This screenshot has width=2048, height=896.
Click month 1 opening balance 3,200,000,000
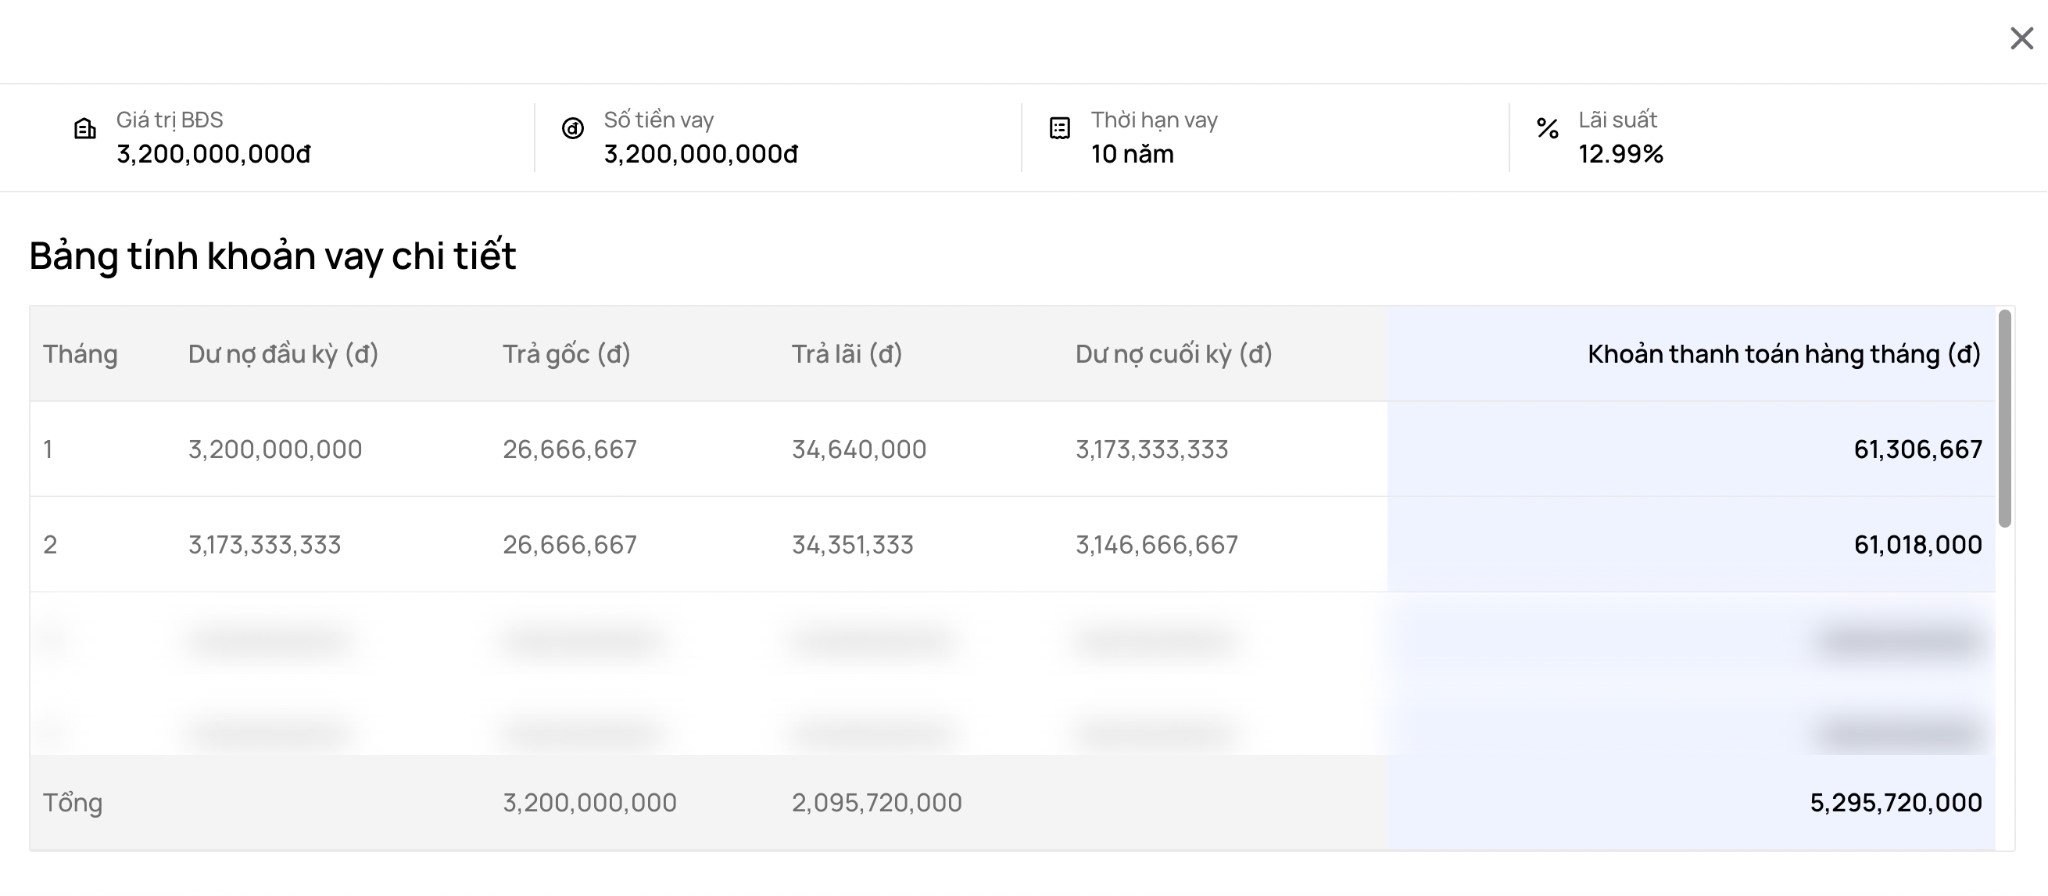275,449
